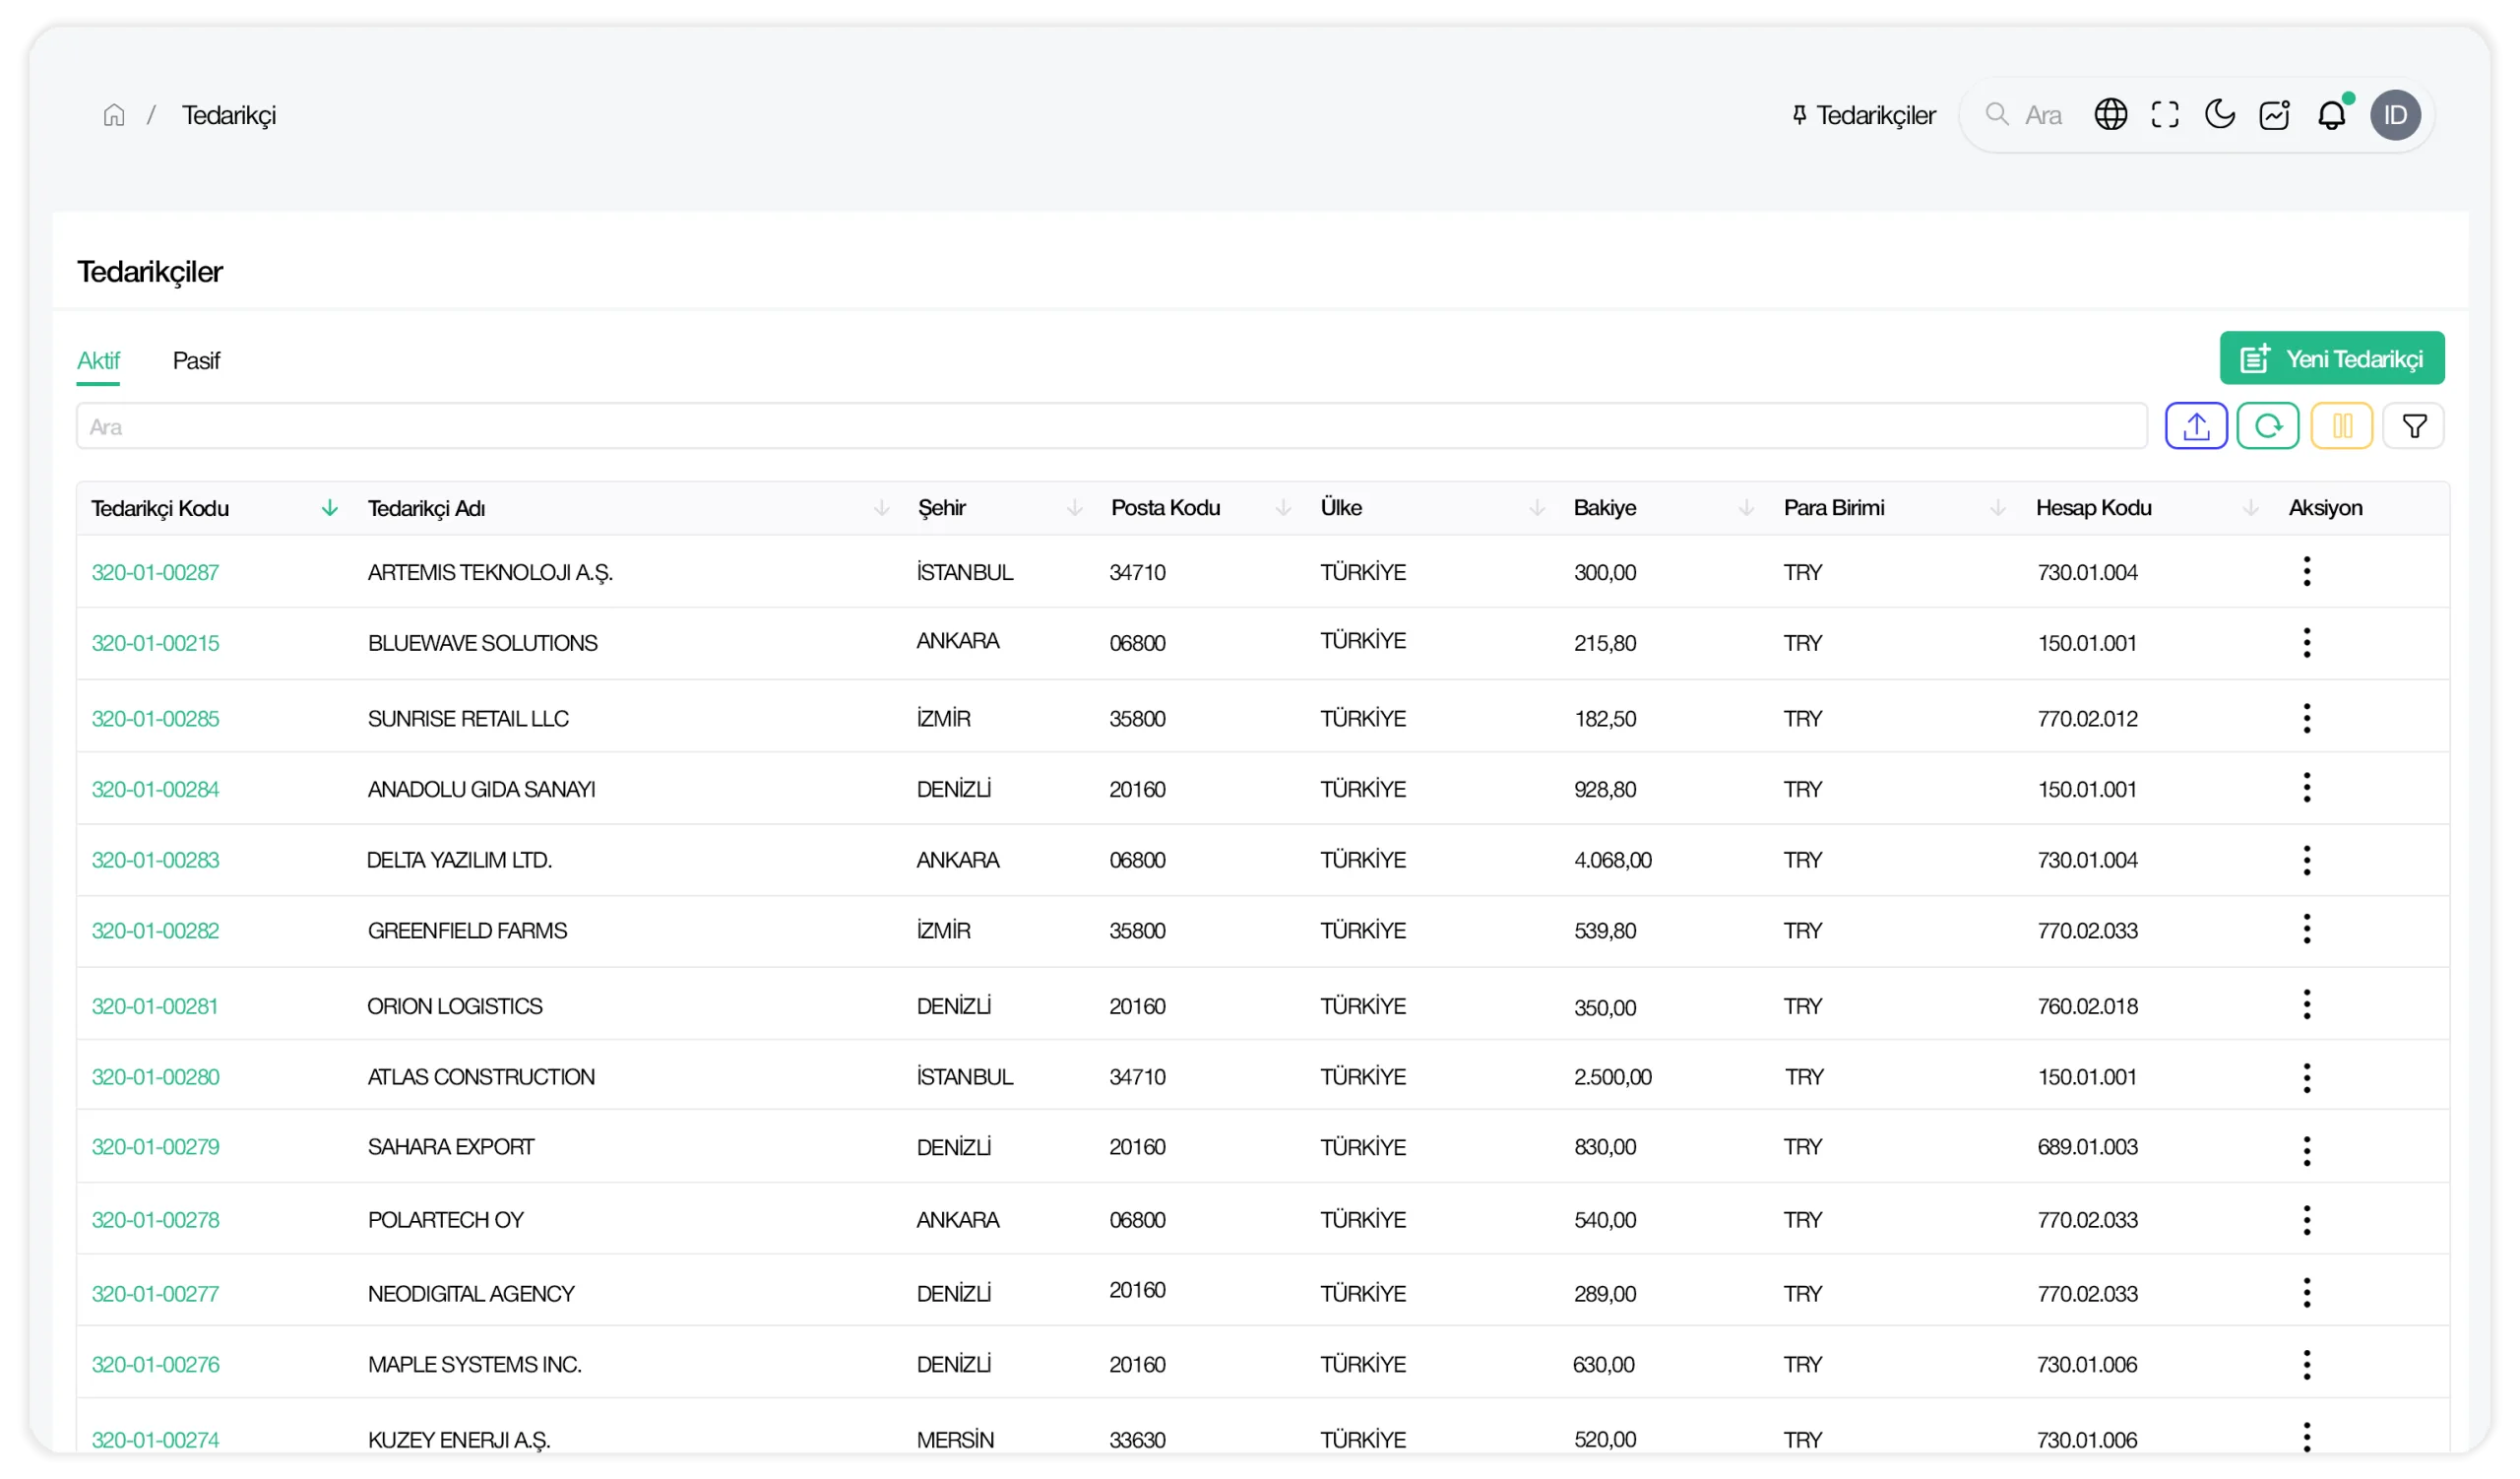The height and width of the screenshot is (1479, 2520).
Task: Open supplier code 320-01-00279
Action: pyautogui.click(x=155, y=1148)
